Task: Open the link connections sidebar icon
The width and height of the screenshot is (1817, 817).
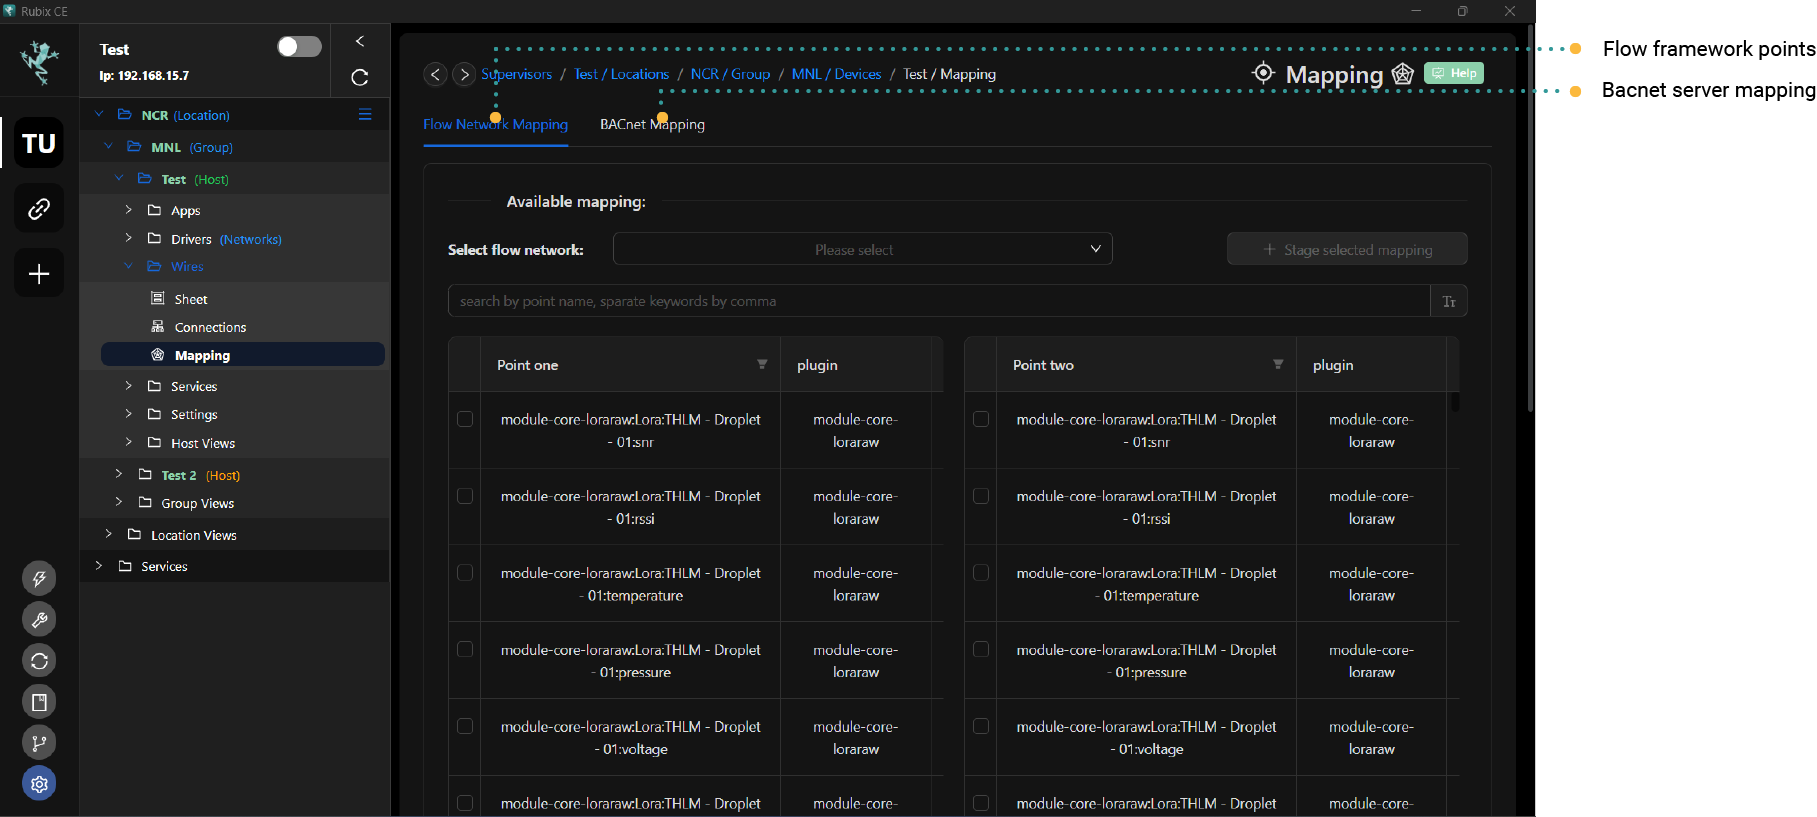Action: tap(39, 209)
